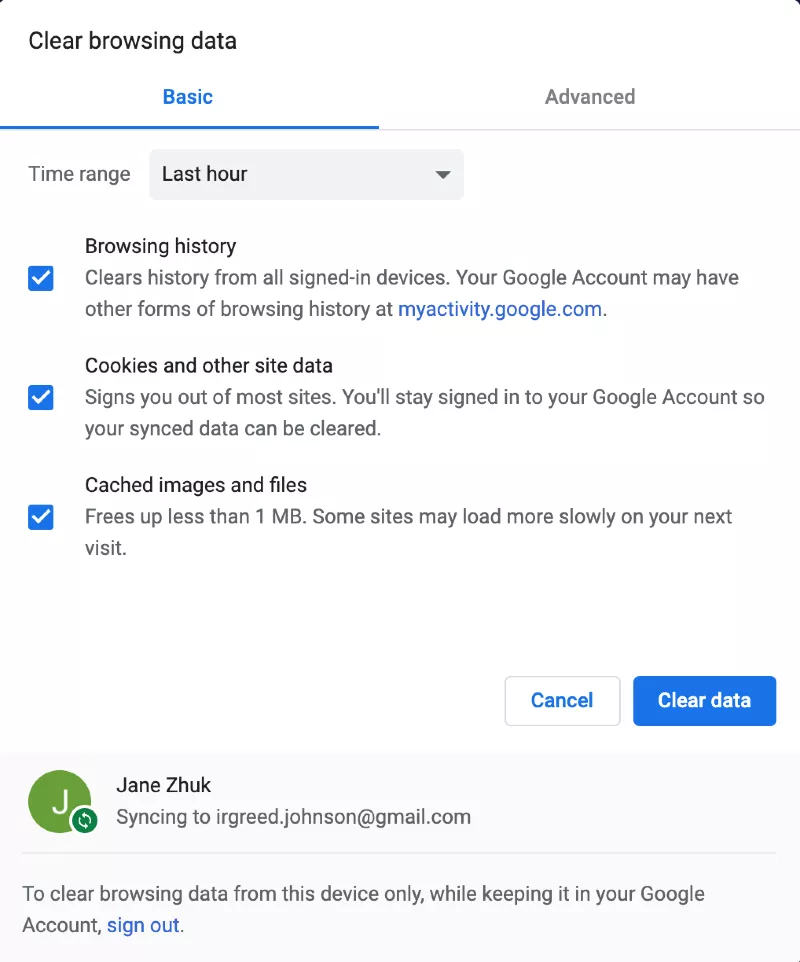Click Jane Zhuk's green profile avatar

58,799
